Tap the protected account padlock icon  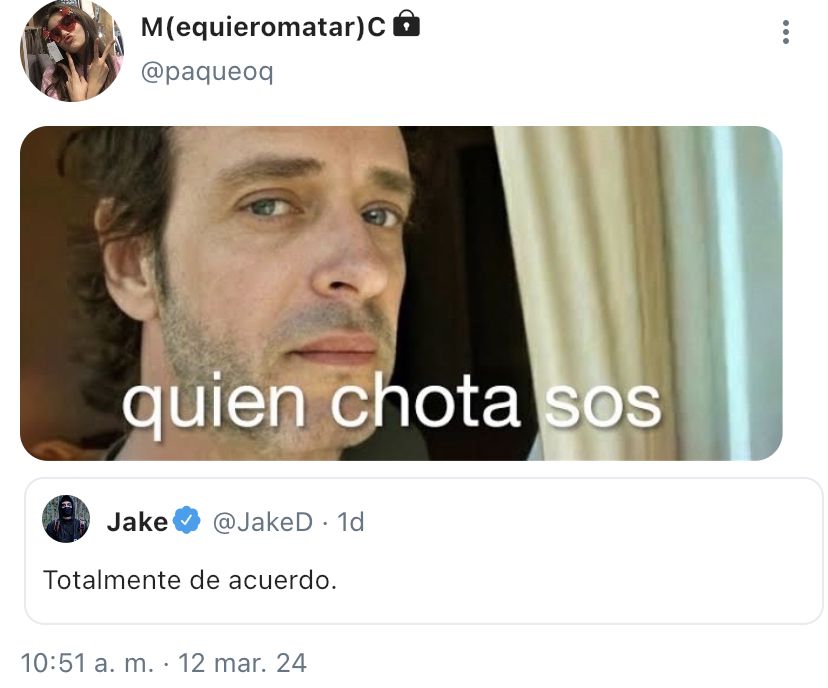tap(407, 24)
